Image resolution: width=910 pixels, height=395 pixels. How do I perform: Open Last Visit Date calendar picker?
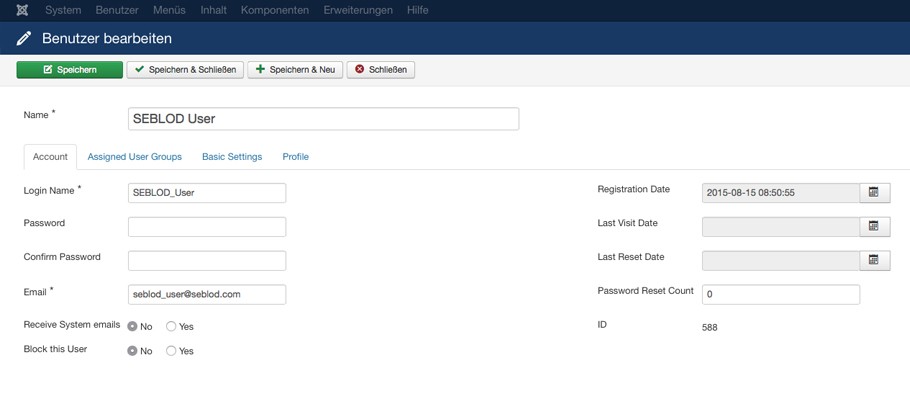tap(874, 226)
